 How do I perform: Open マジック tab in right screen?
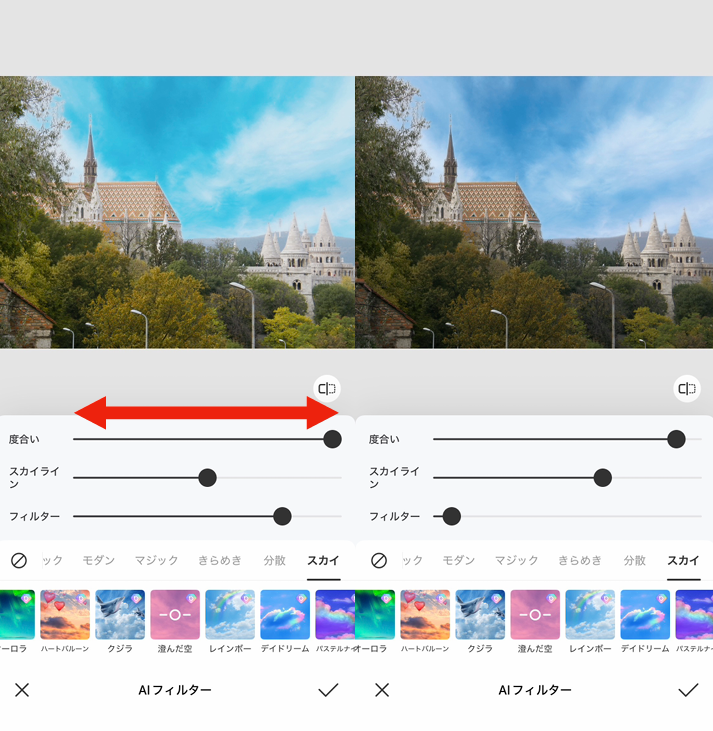(x=517, y=560)
